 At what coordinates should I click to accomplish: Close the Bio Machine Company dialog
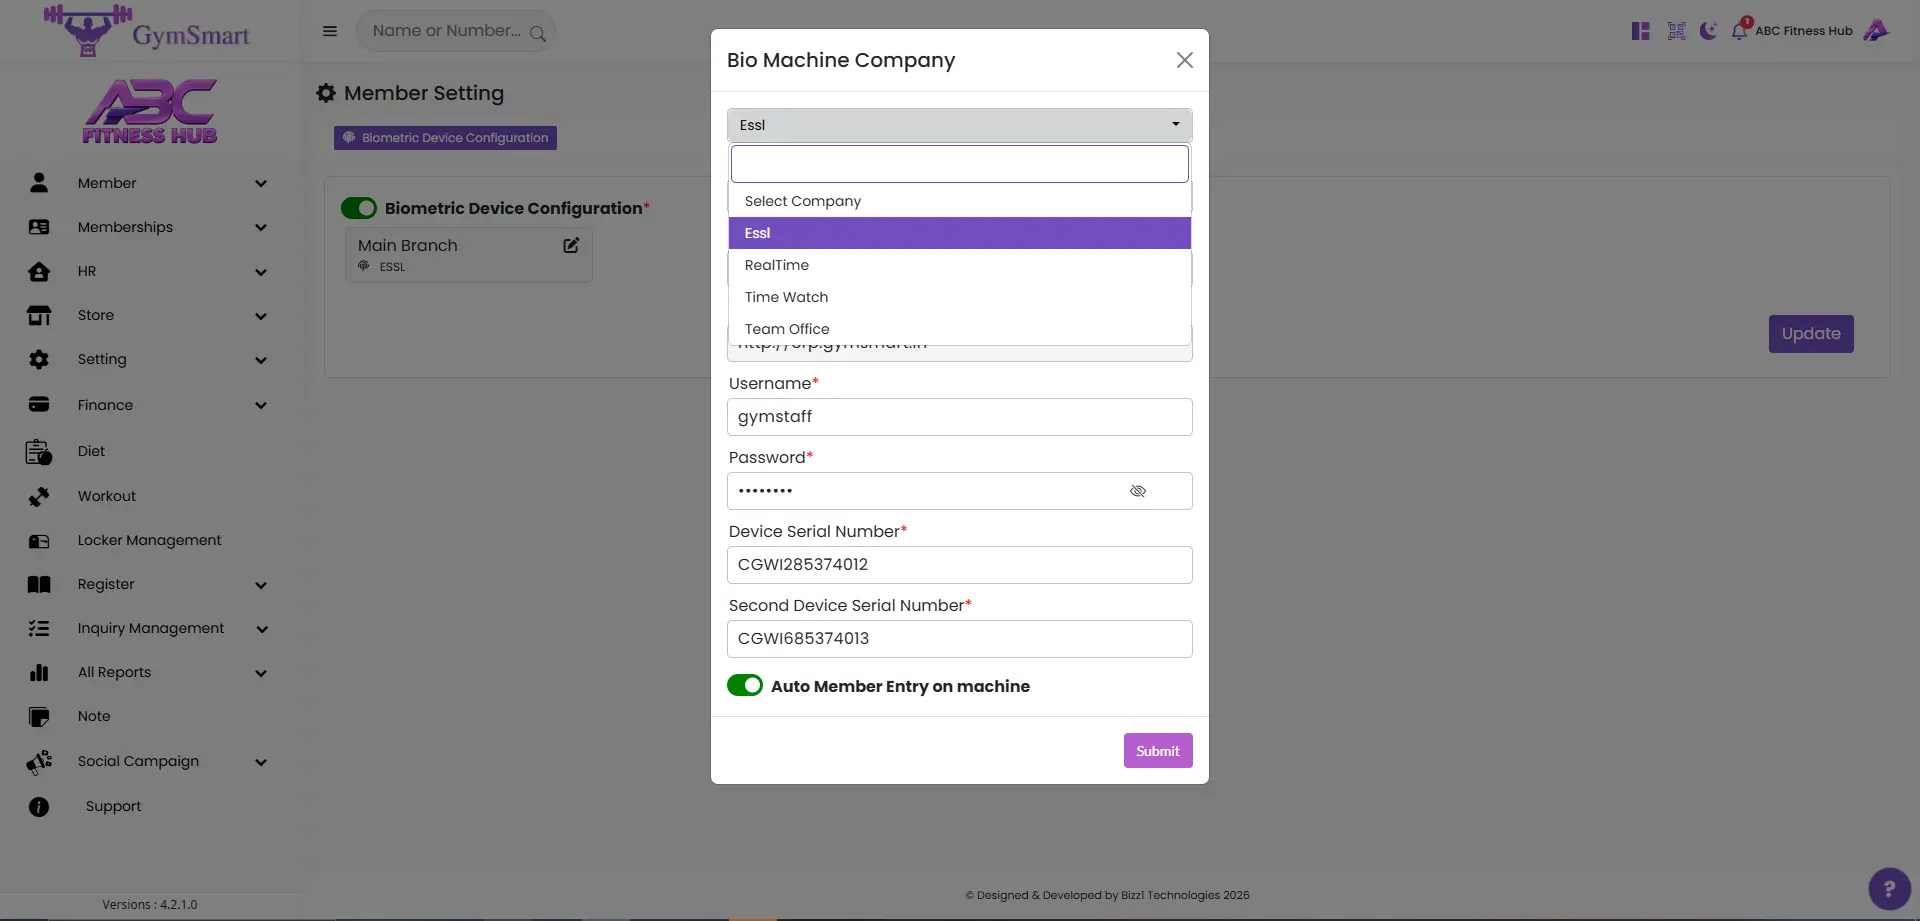pyautogui.click(x=1185, y=60)
